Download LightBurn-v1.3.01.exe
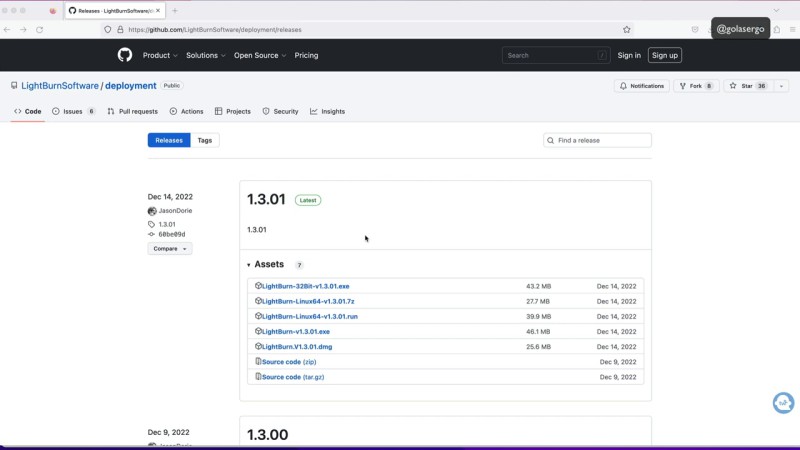The height and width of the screenshot is (450, 800). [295, 331]
